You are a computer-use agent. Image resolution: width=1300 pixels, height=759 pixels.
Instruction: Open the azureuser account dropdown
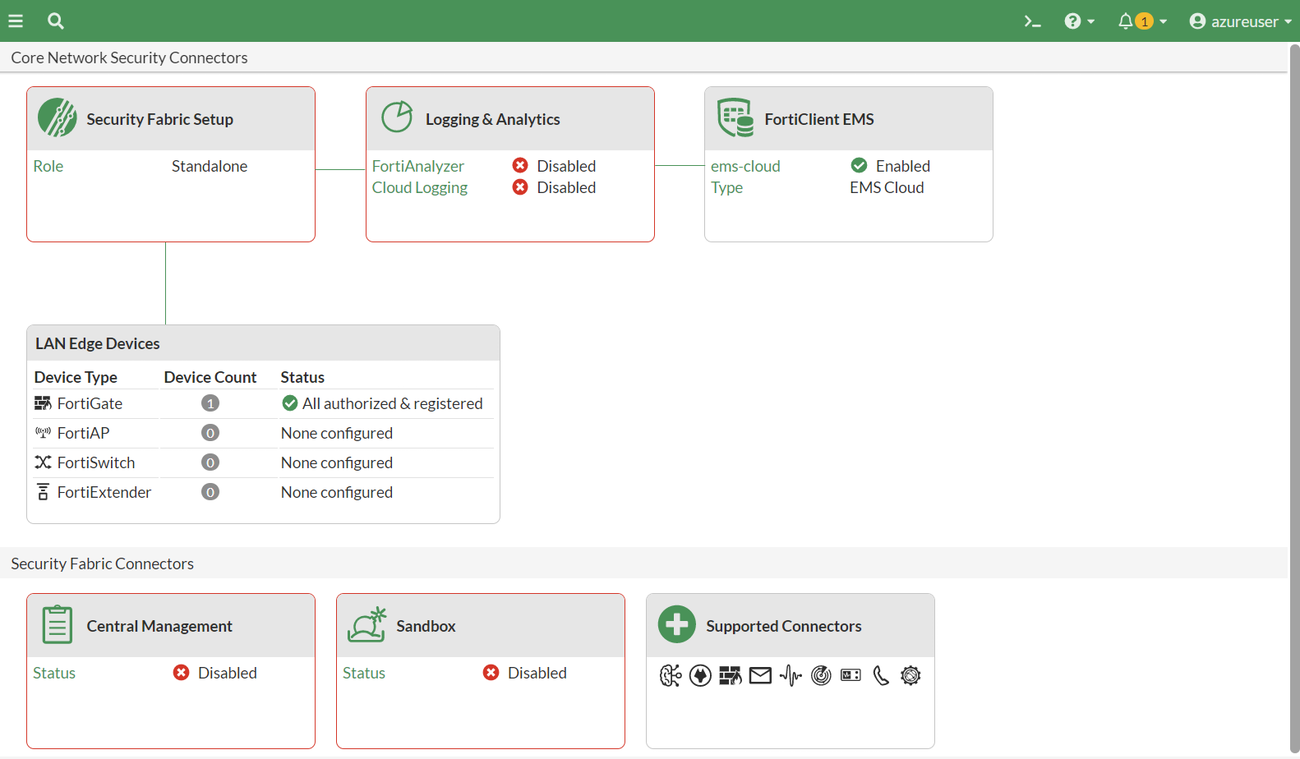1240,20
